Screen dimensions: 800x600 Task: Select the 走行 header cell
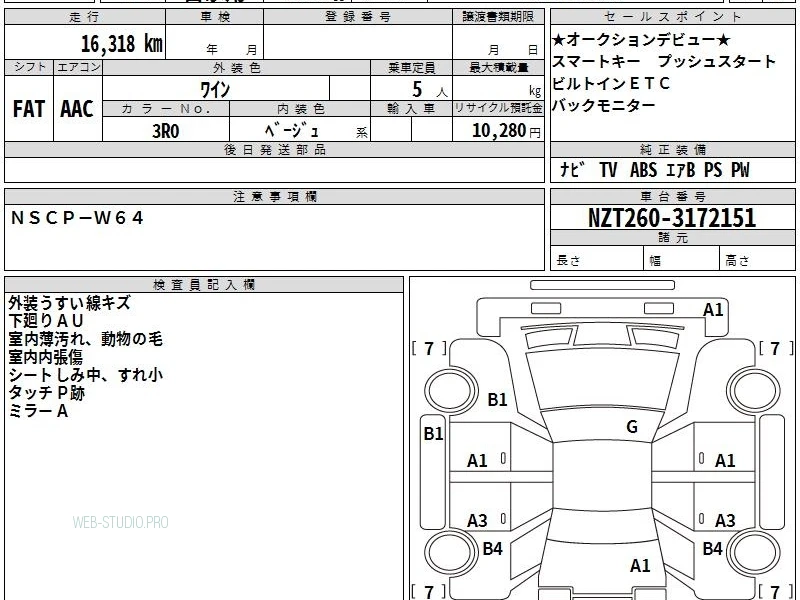pyautogui.click(x=85, y=17)
